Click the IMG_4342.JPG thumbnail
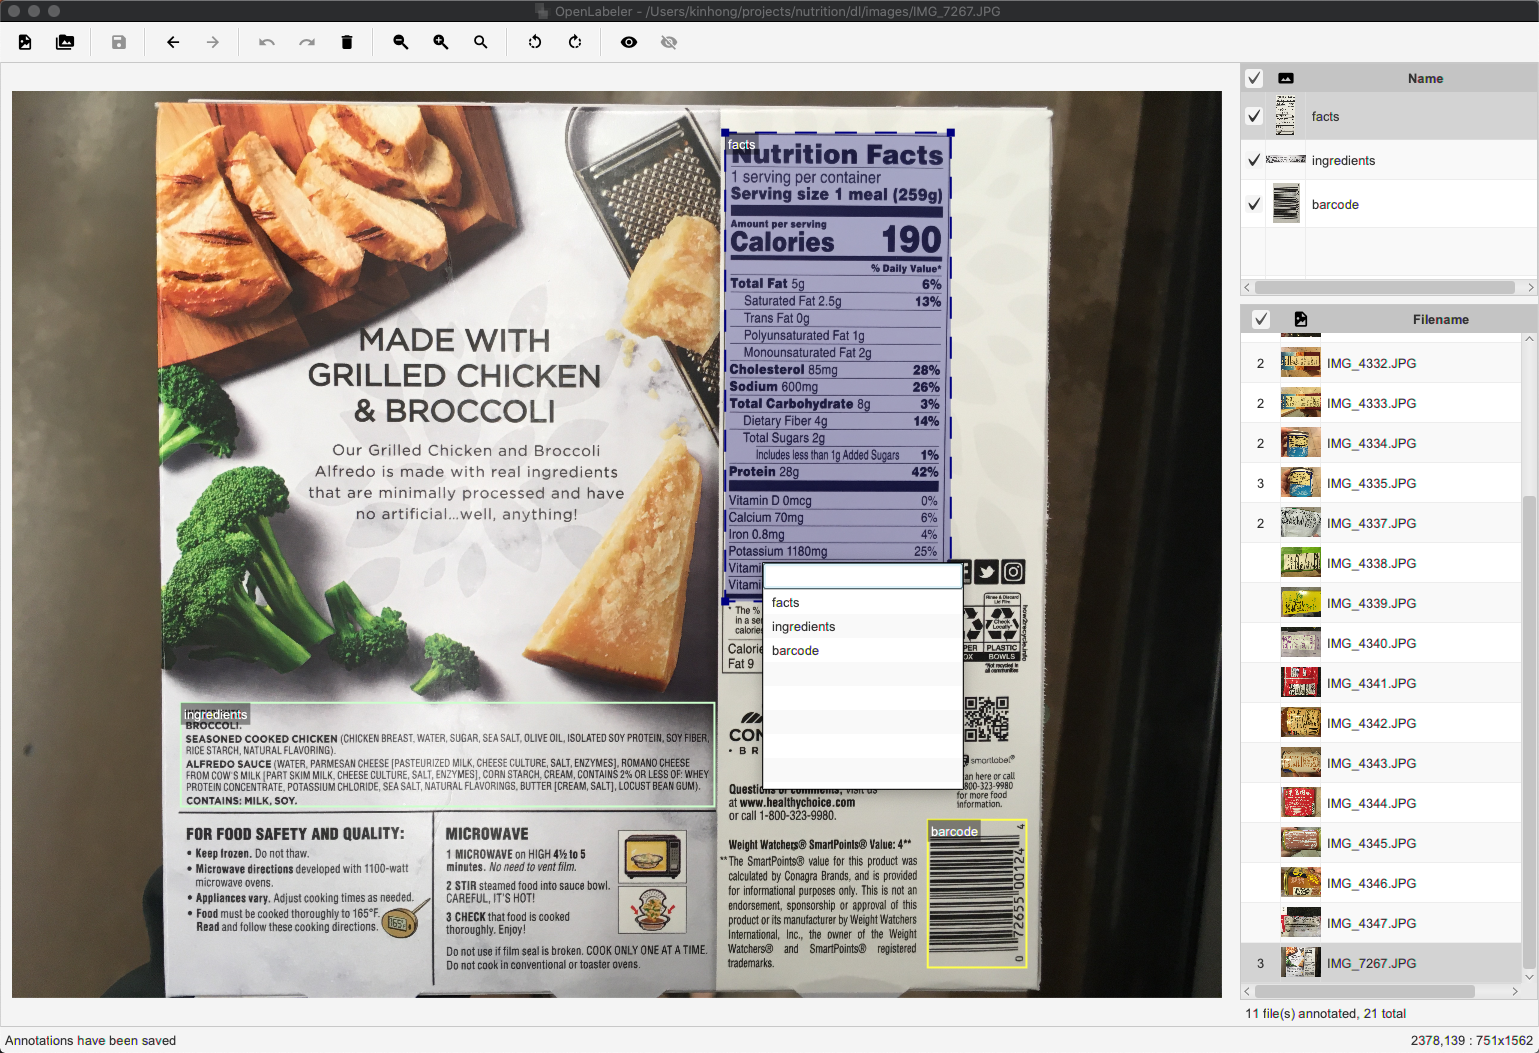1539x1053 pixels. (x=1301, y=723)
